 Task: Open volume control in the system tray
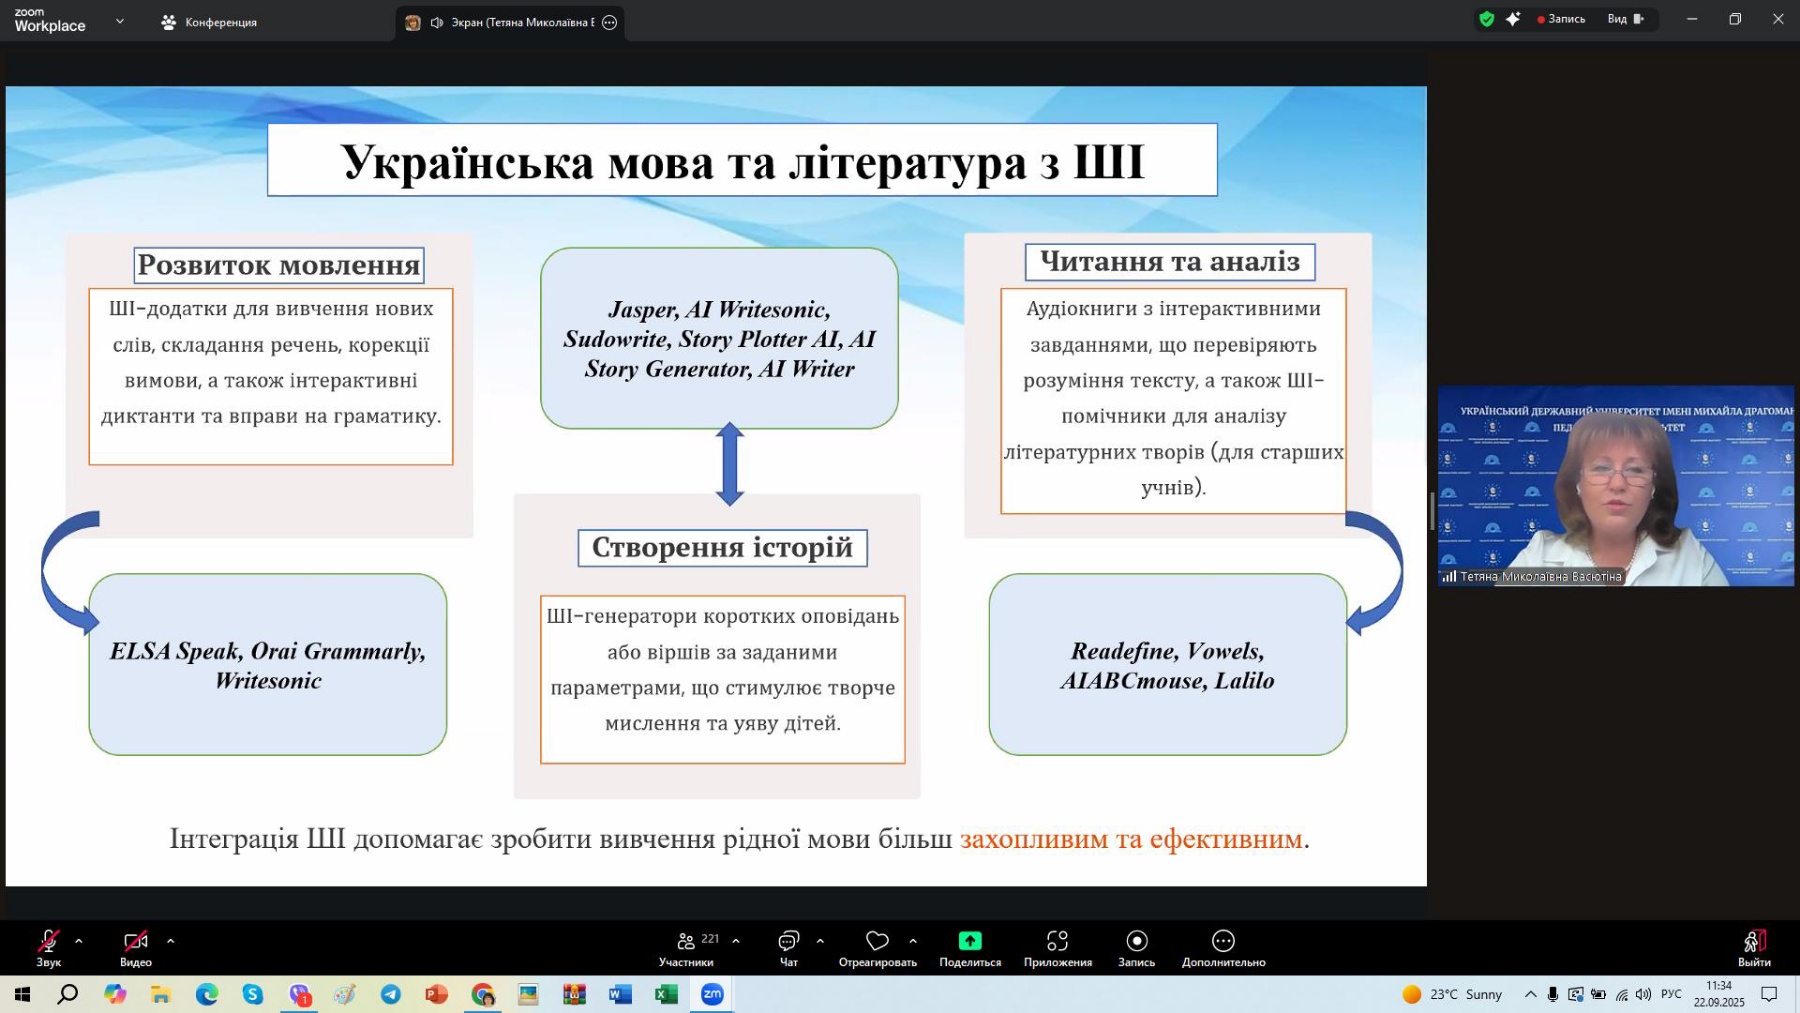pos(1644,994)
